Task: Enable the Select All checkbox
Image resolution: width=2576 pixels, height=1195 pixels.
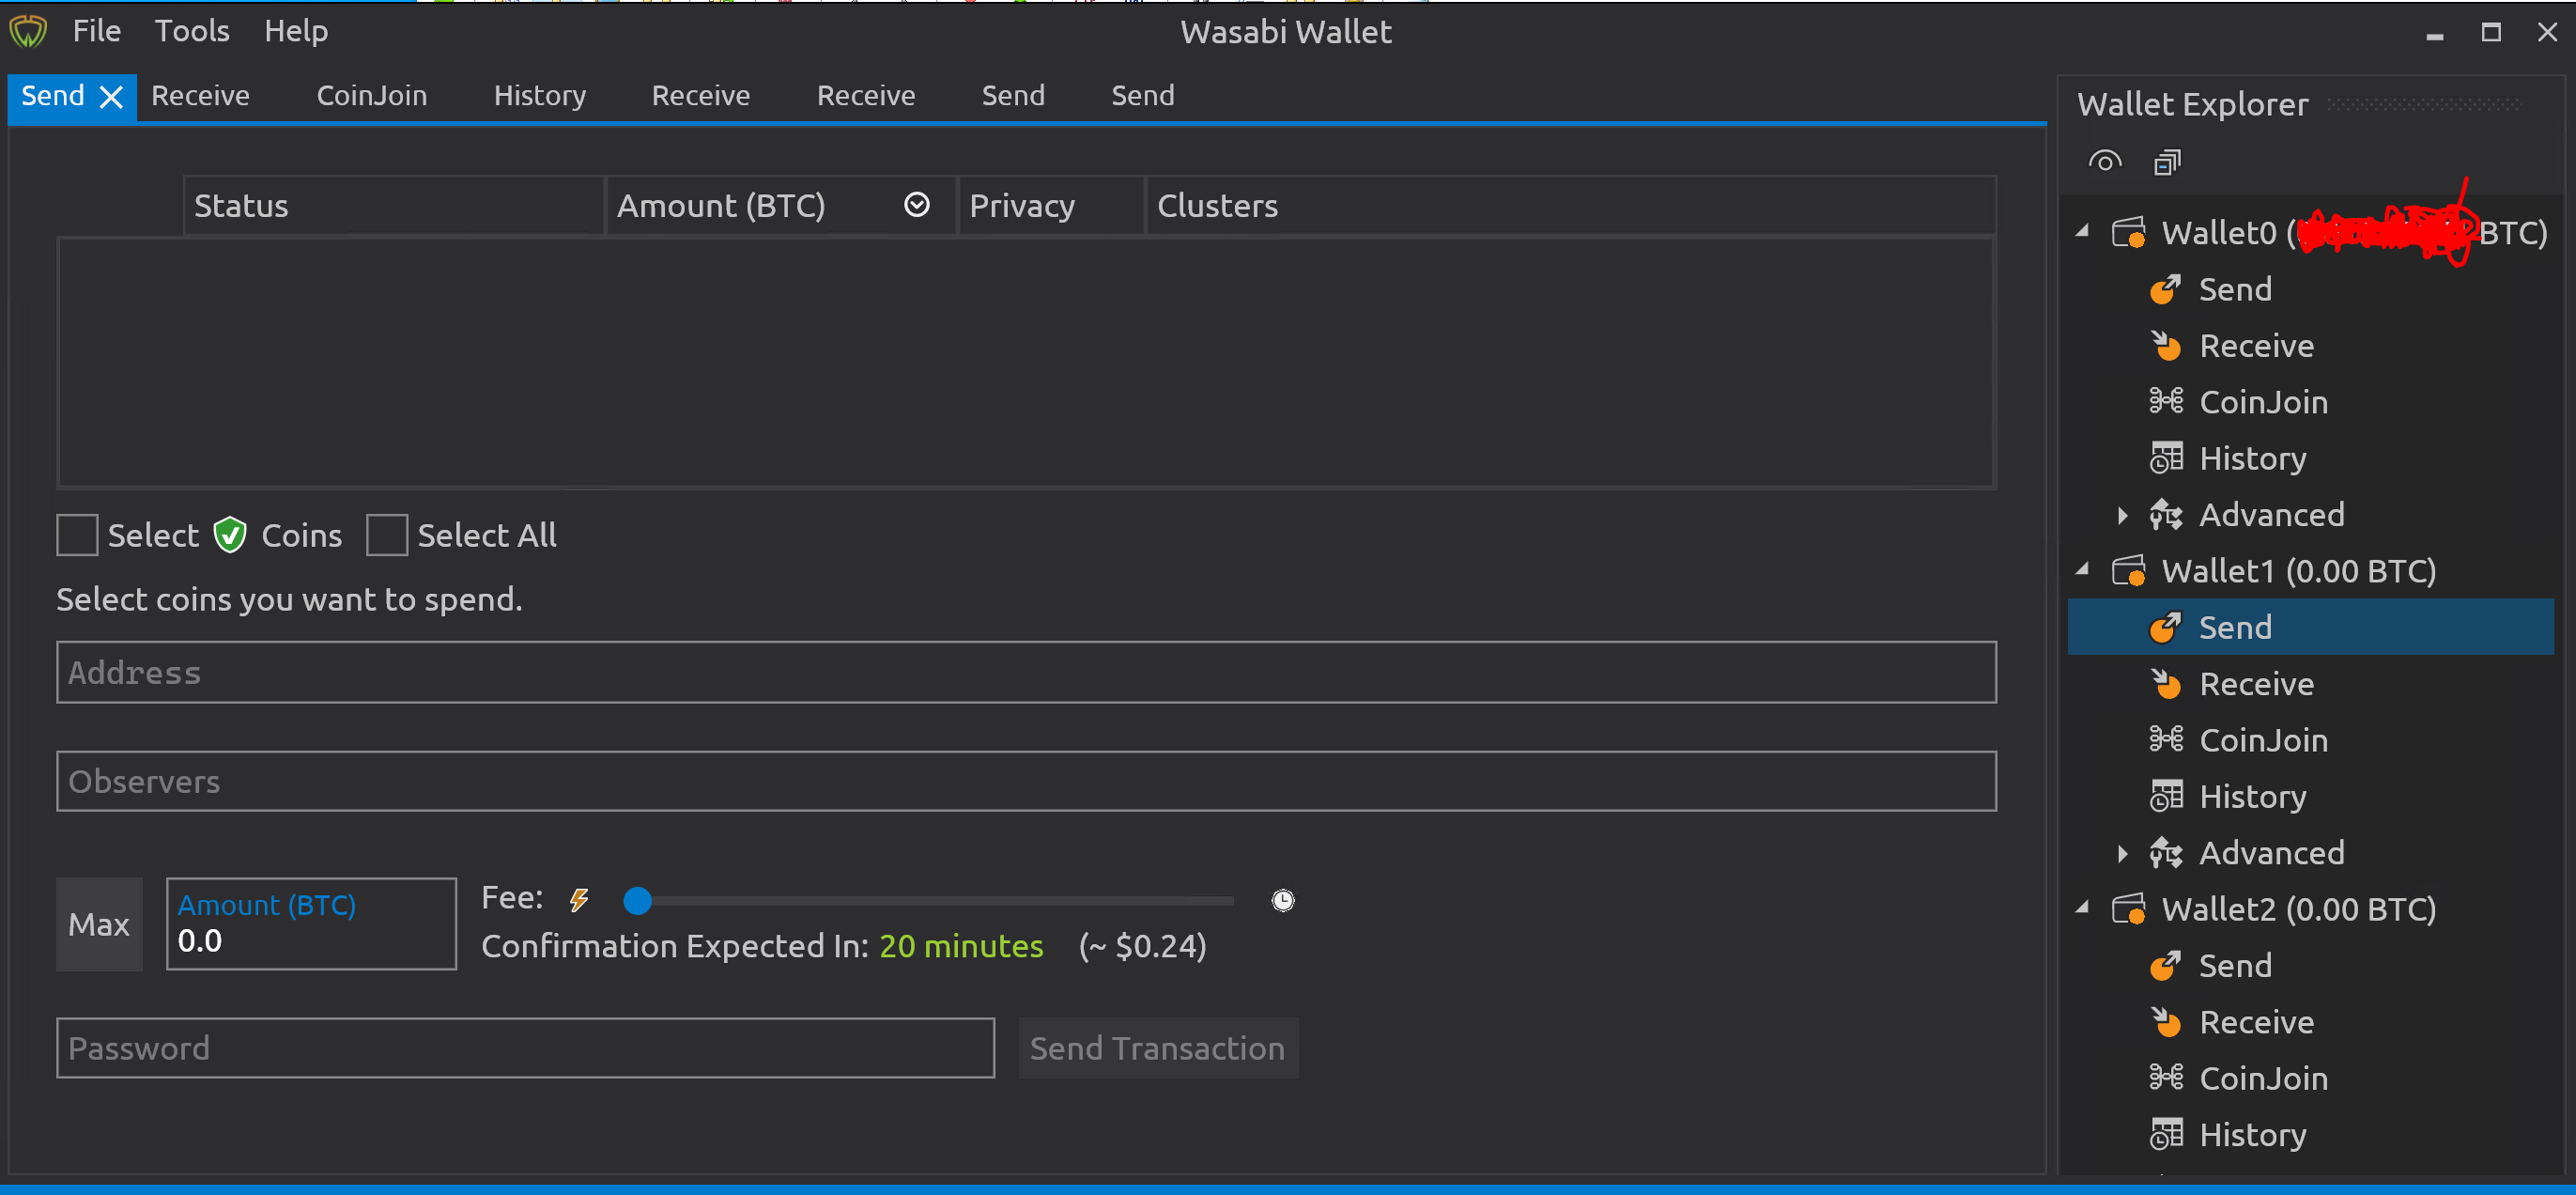Action: 387,535
